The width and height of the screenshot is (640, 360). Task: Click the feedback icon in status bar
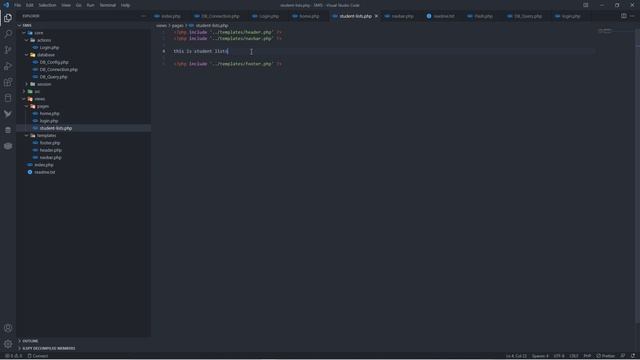pyautogui.click(x=623, y=356)
